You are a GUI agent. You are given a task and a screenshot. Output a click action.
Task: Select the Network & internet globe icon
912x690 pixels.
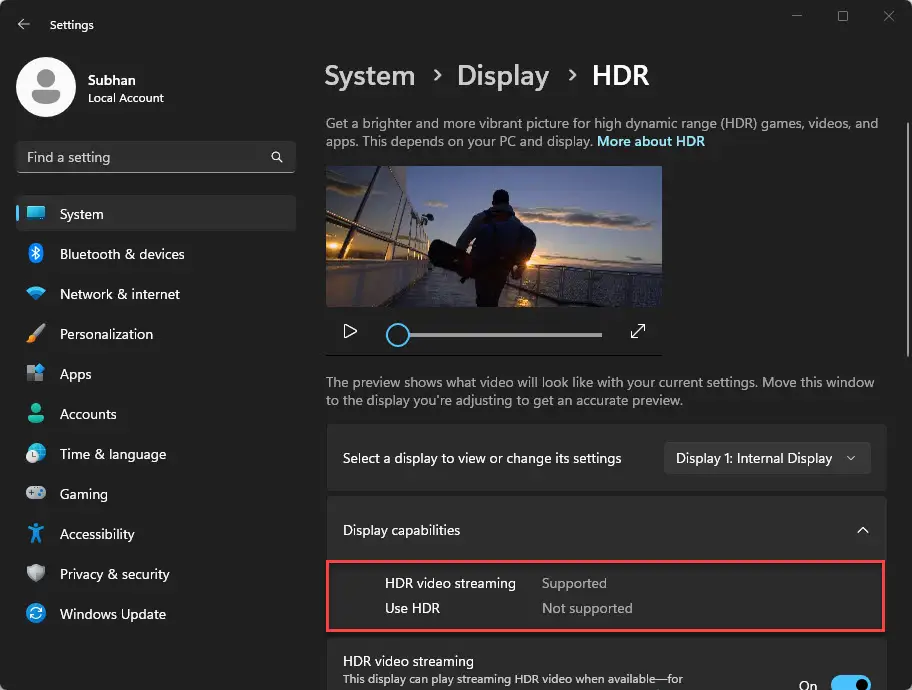36,294
